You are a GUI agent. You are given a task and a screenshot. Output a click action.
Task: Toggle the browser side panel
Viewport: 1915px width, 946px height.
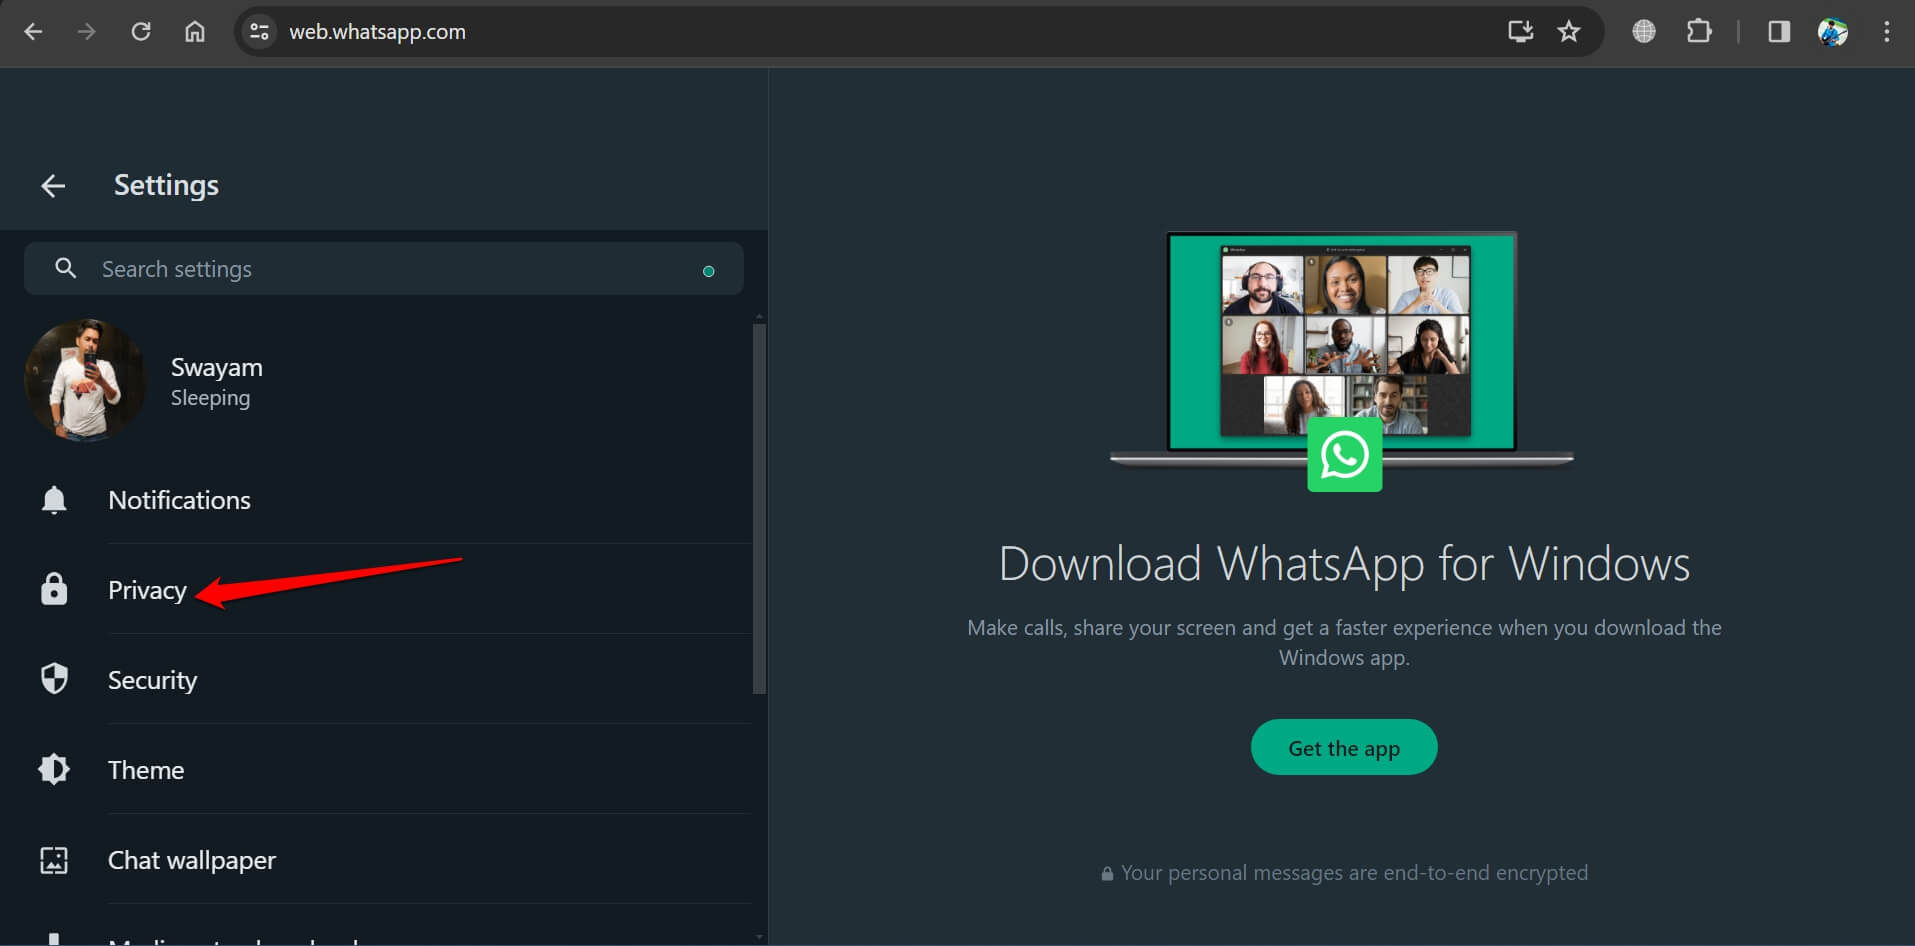(1779, 32)
